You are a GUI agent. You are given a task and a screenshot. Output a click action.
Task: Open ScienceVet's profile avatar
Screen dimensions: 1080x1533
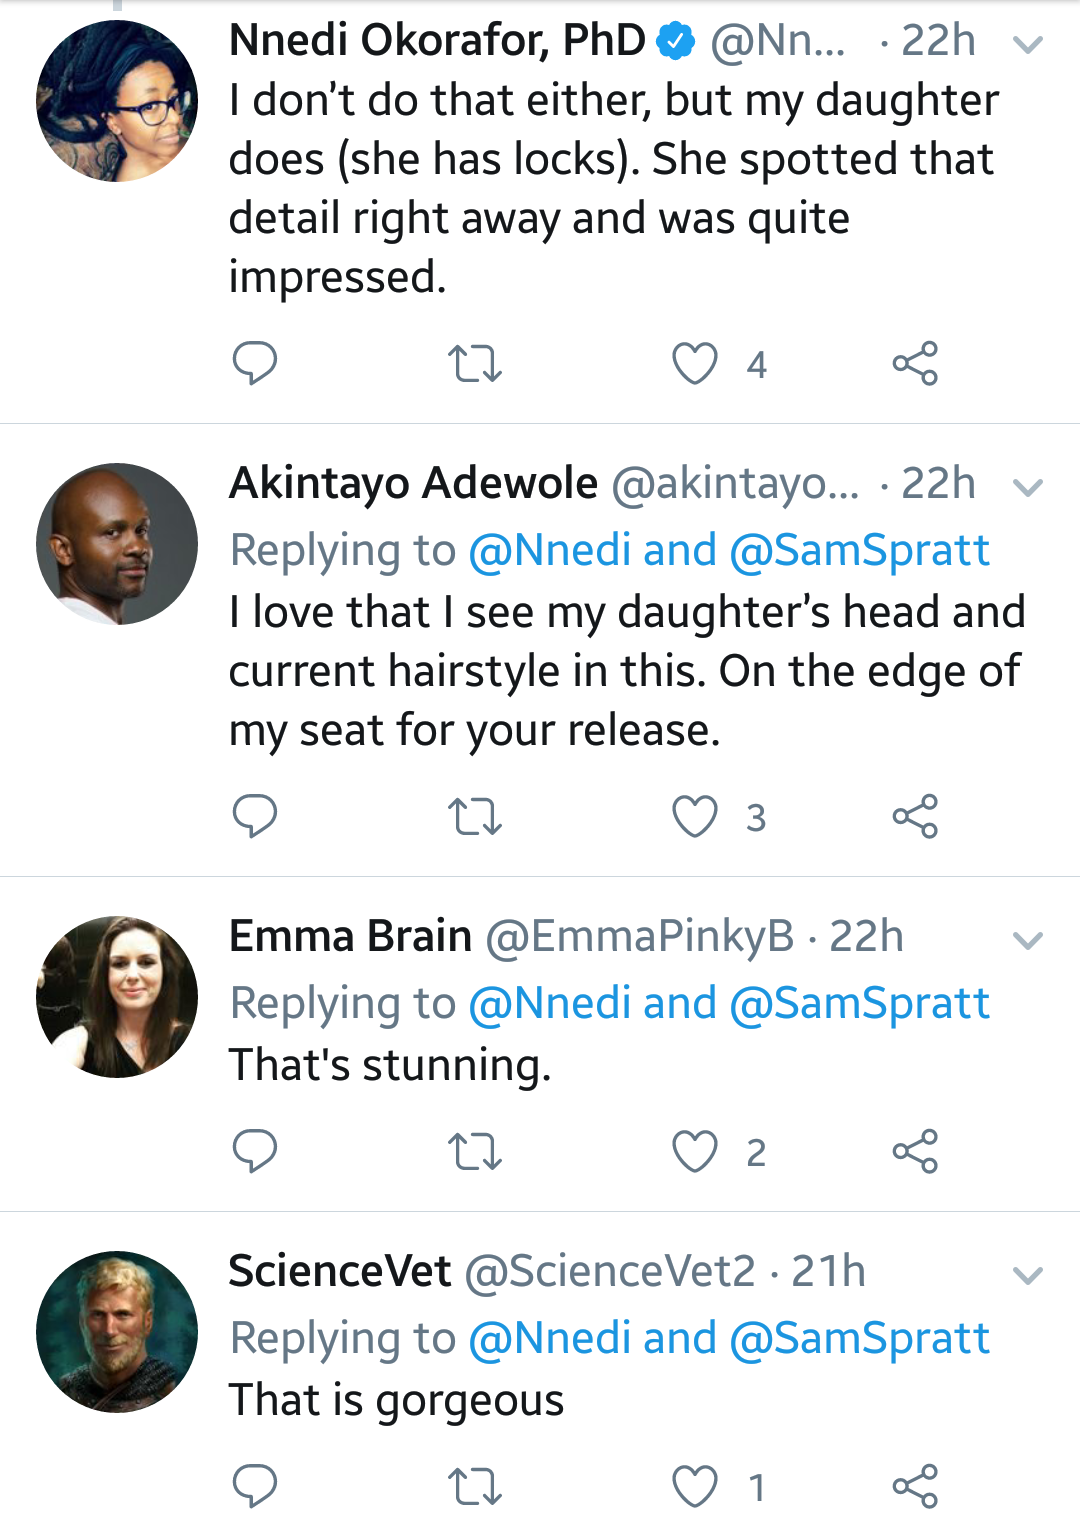(117, 1332)
